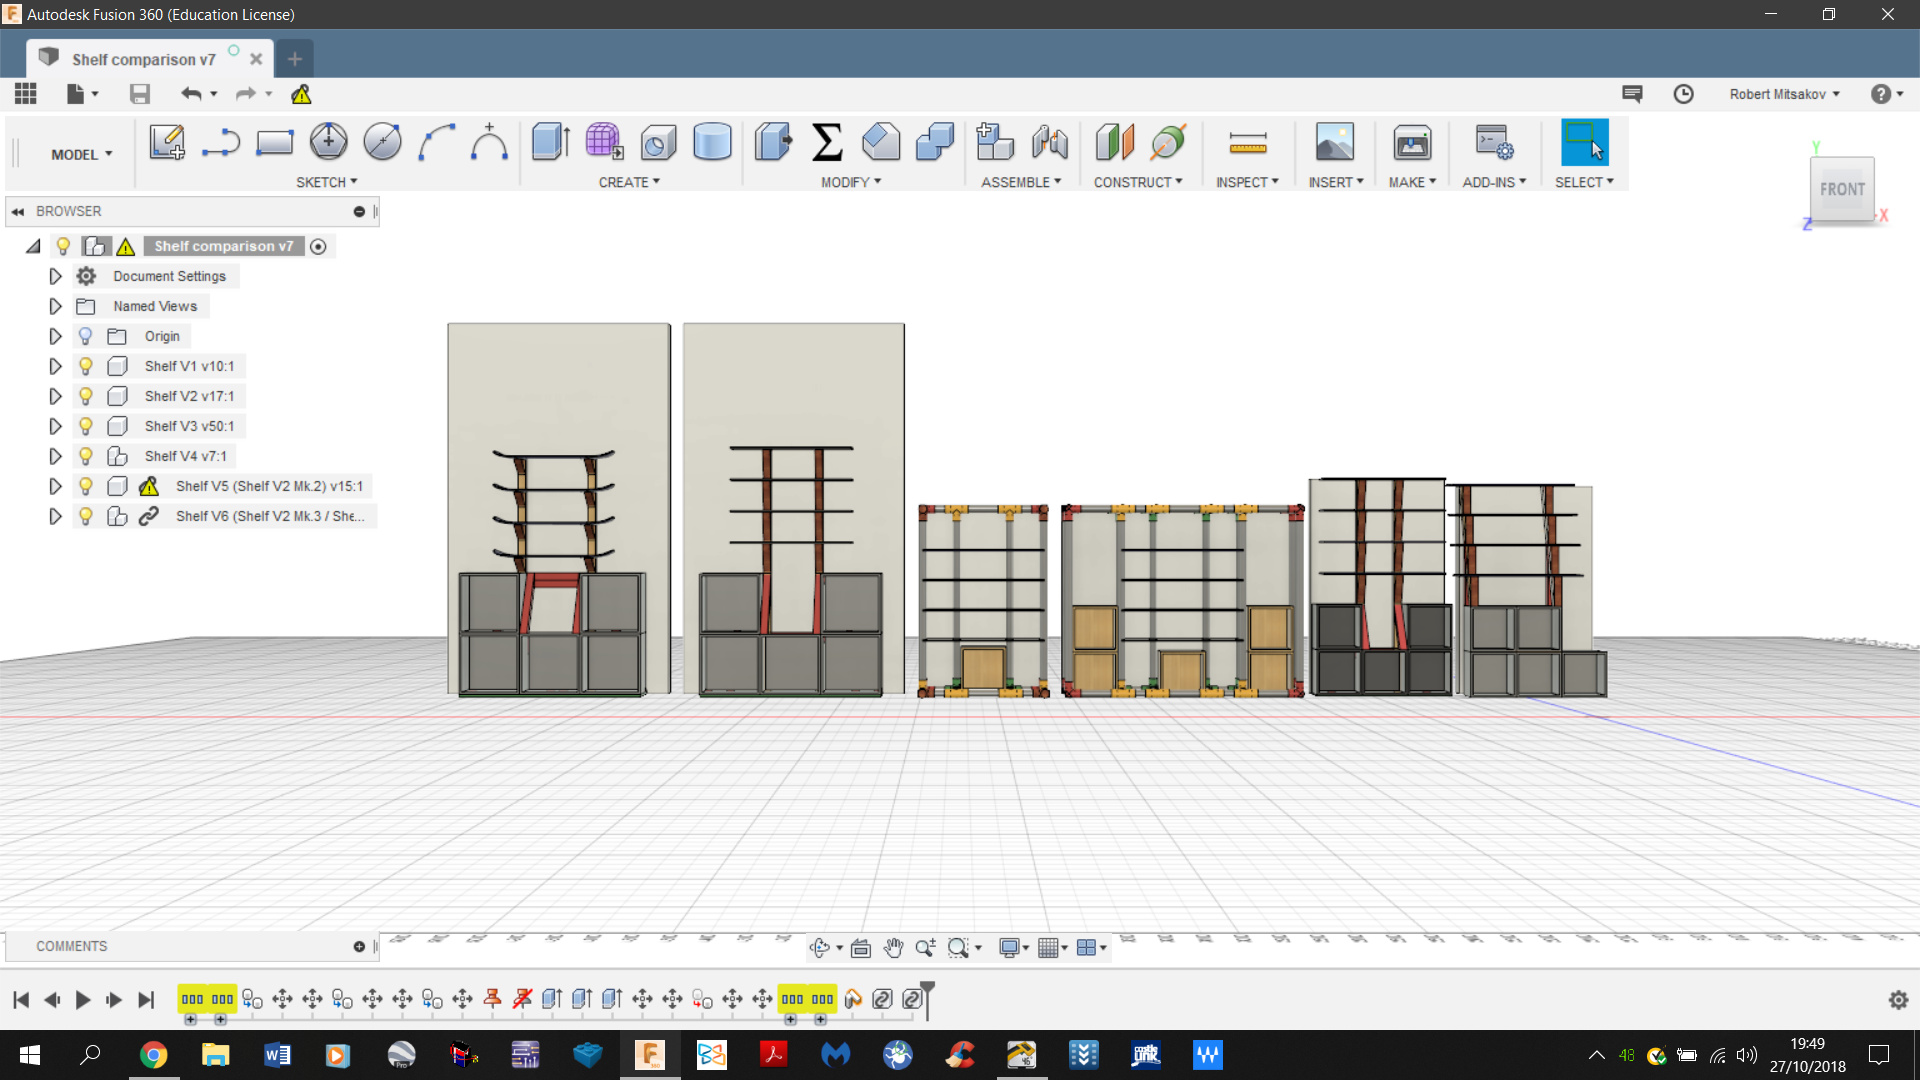Toggle visibility bulb of Shelf V1 v10:1

tap(86, 367)
